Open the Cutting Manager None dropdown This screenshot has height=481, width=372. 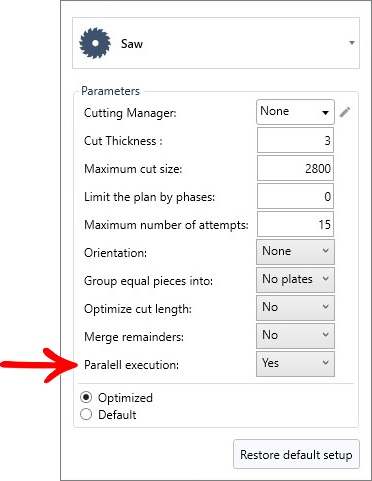[x=295, y=112]
